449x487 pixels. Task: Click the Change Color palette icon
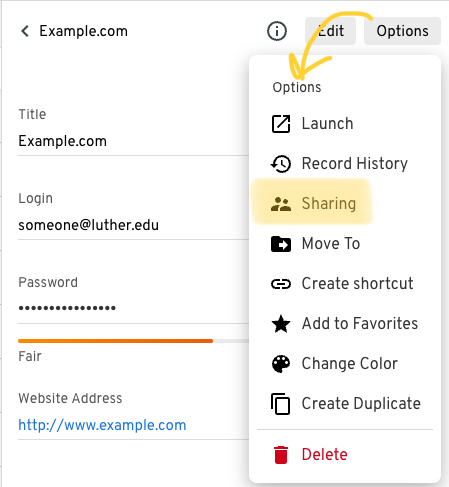click(x=281, y=364)
